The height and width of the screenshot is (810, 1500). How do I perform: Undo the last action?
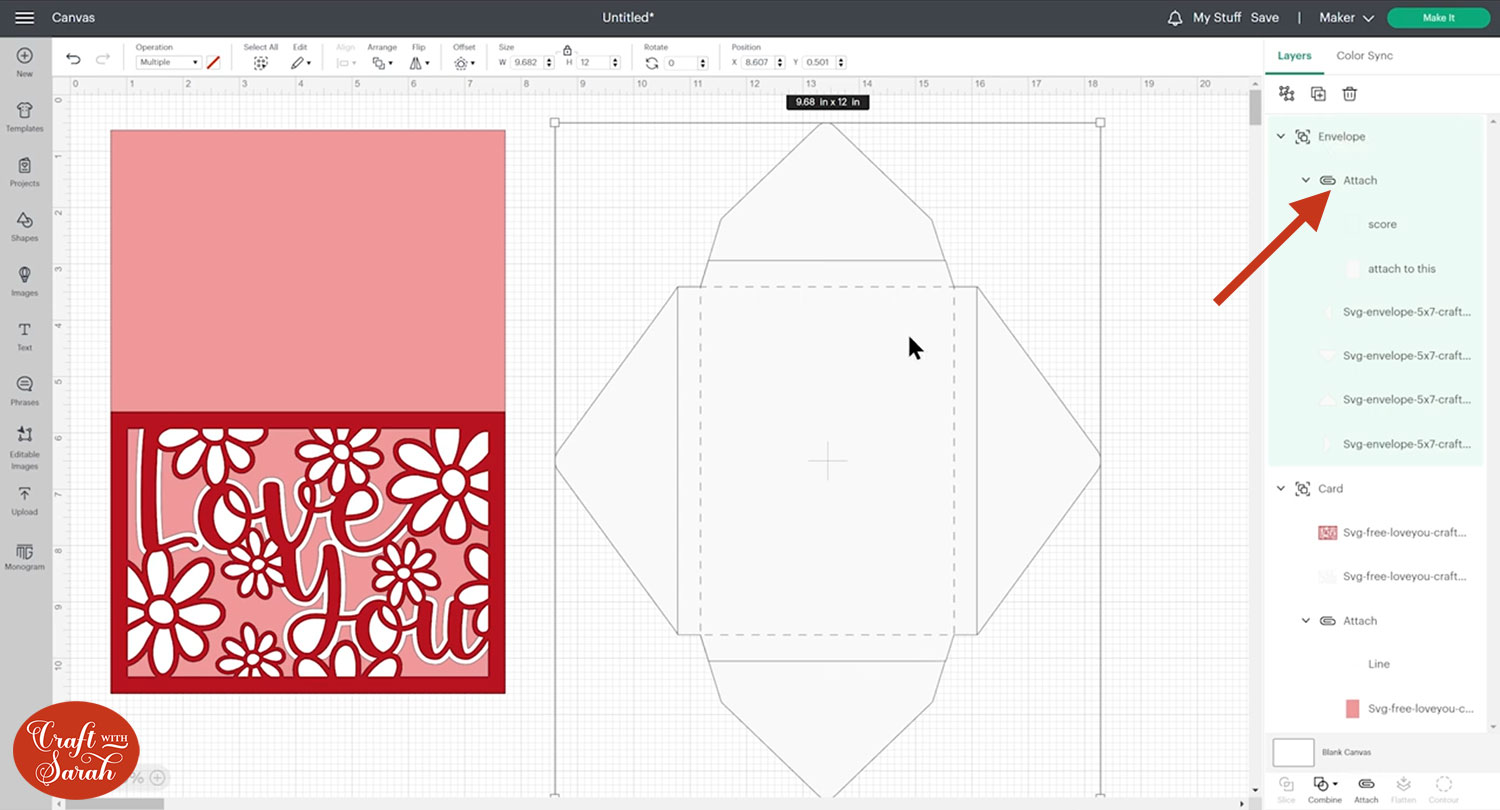click(73, 60)
